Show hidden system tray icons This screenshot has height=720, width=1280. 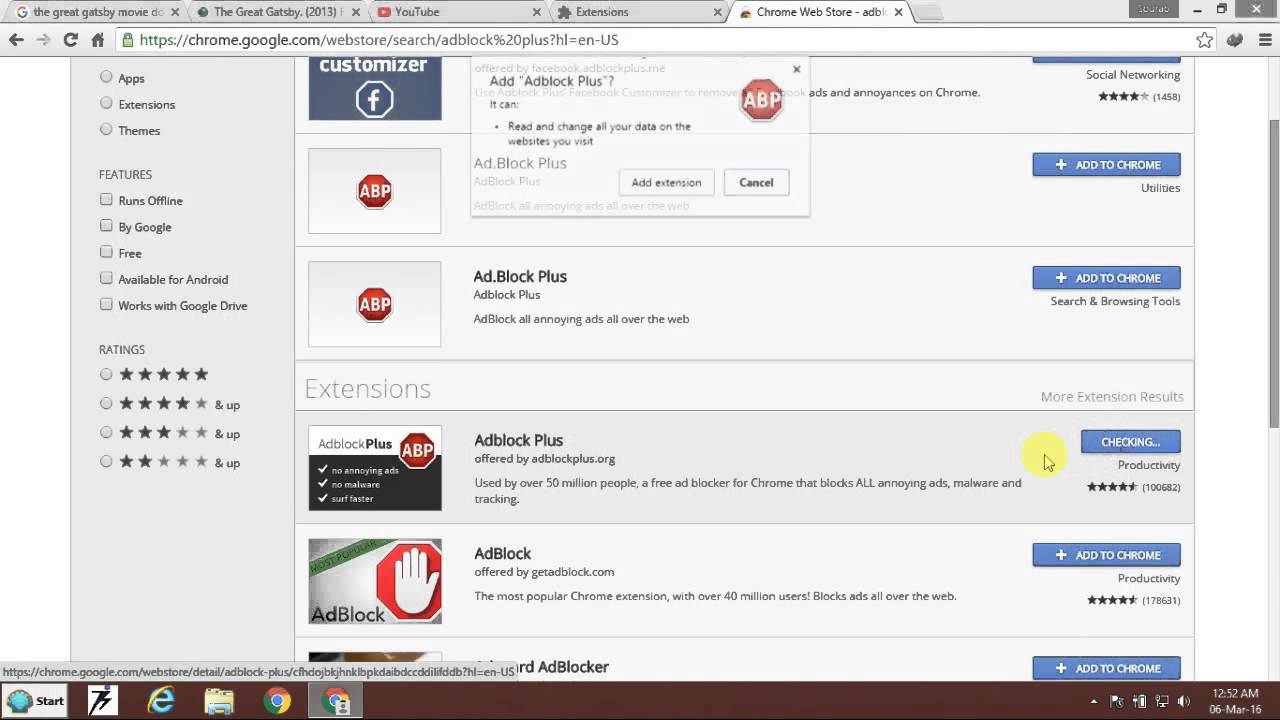(1093, 701)
